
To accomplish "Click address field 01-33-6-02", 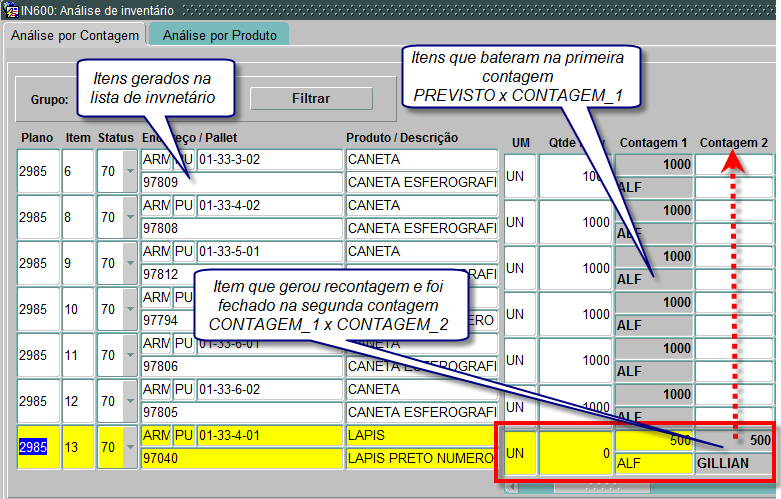I will (269, 389).
